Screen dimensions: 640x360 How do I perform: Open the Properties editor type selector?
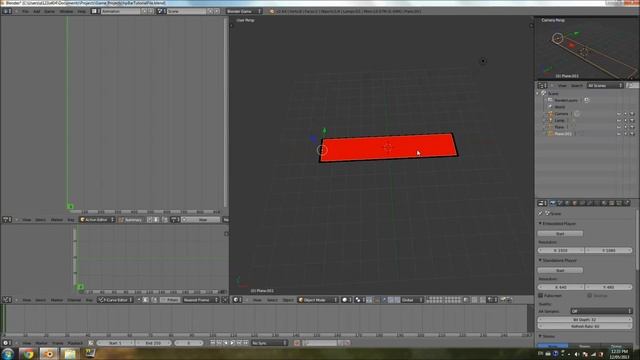pos(542,203)
